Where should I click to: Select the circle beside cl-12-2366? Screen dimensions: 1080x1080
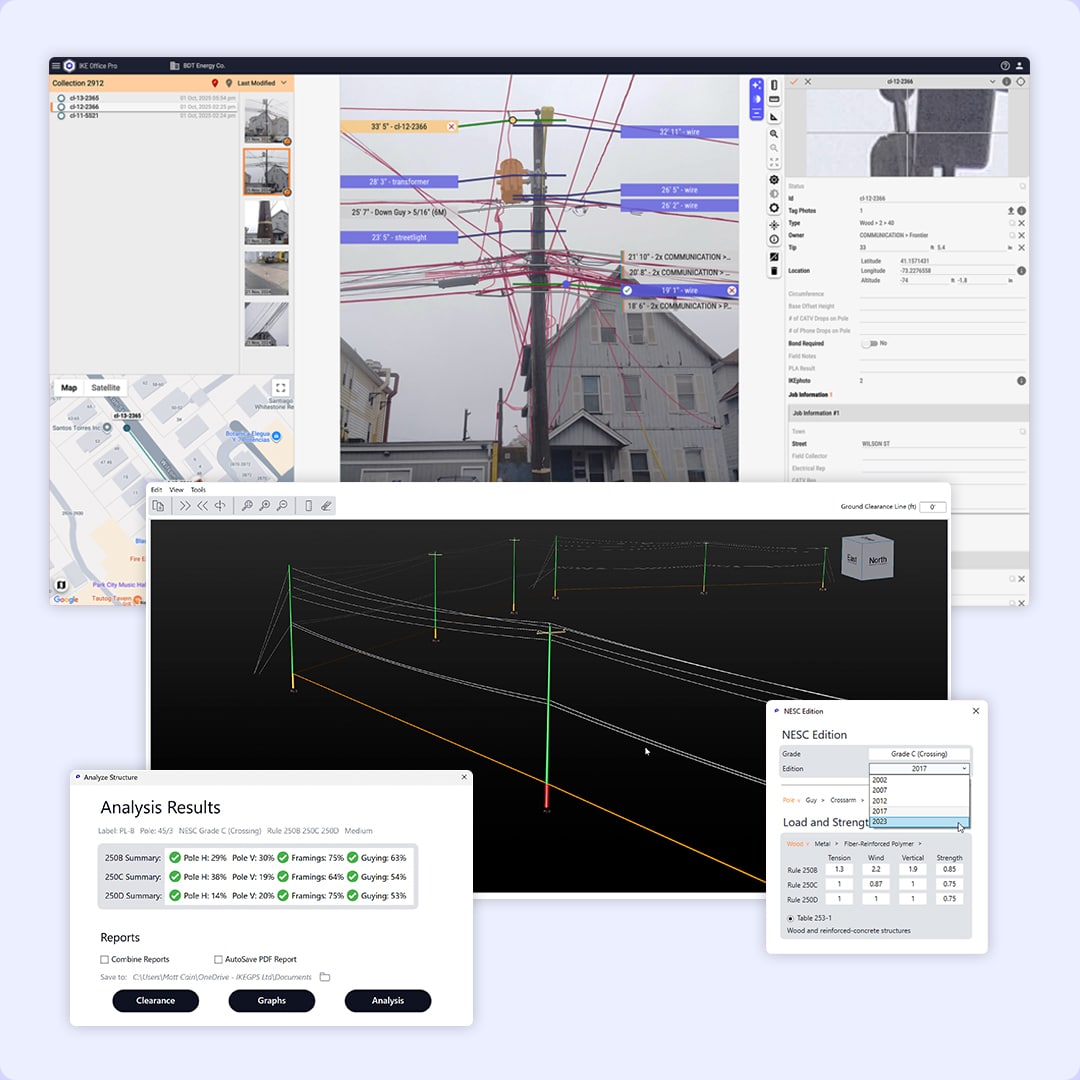pos(61,107)
